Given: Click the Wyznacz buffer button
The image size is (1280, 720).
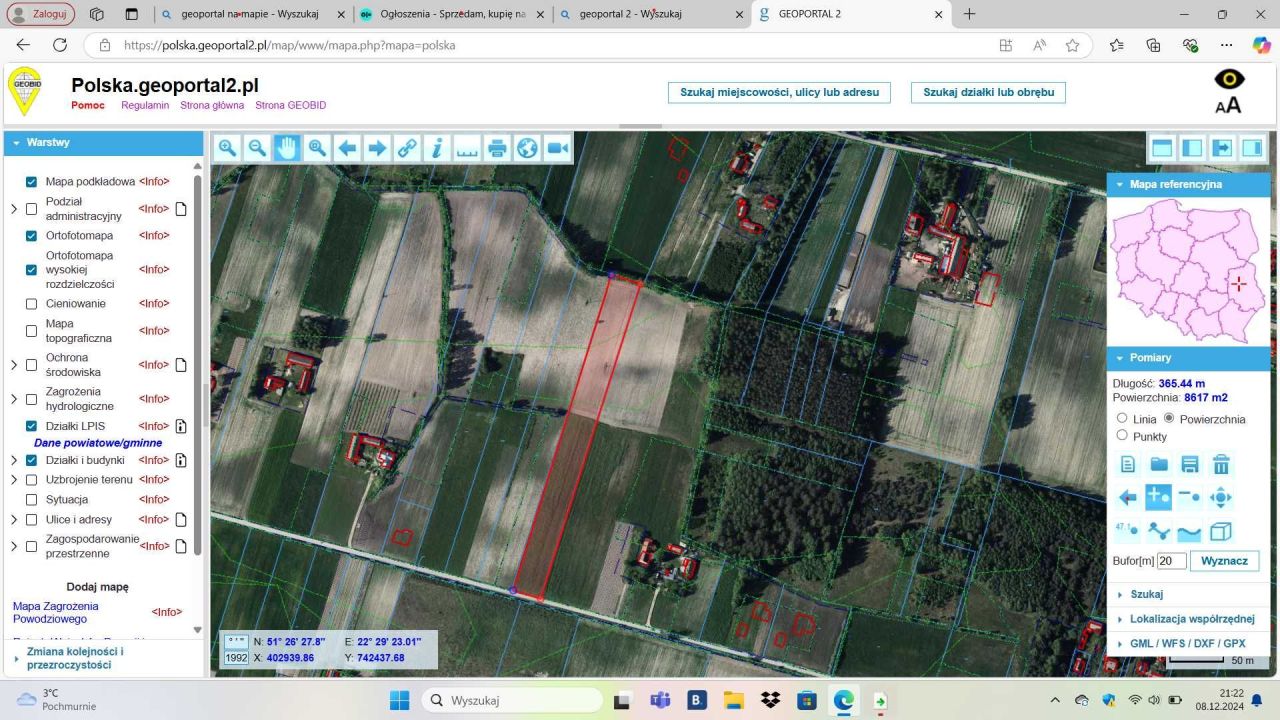Looking at the screenshot, I should 1224,561.
